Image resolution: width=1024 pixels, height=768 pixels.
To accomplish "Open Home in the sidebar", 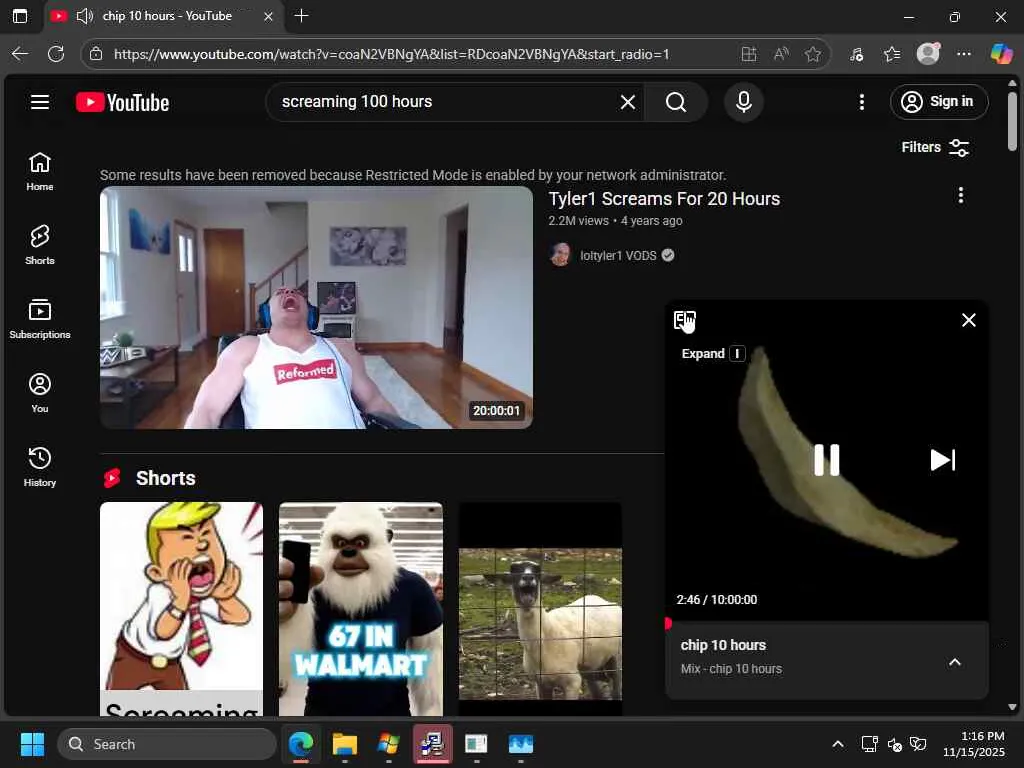I will (x=40, y=172).
